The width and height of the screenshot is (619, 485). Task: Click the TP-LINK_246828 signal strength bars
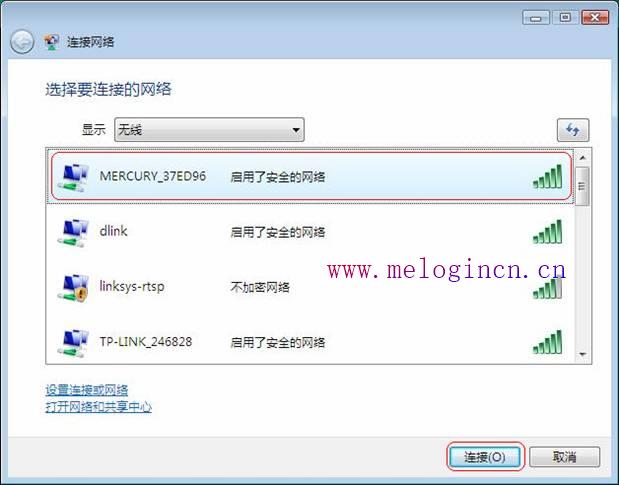[547, 342]
